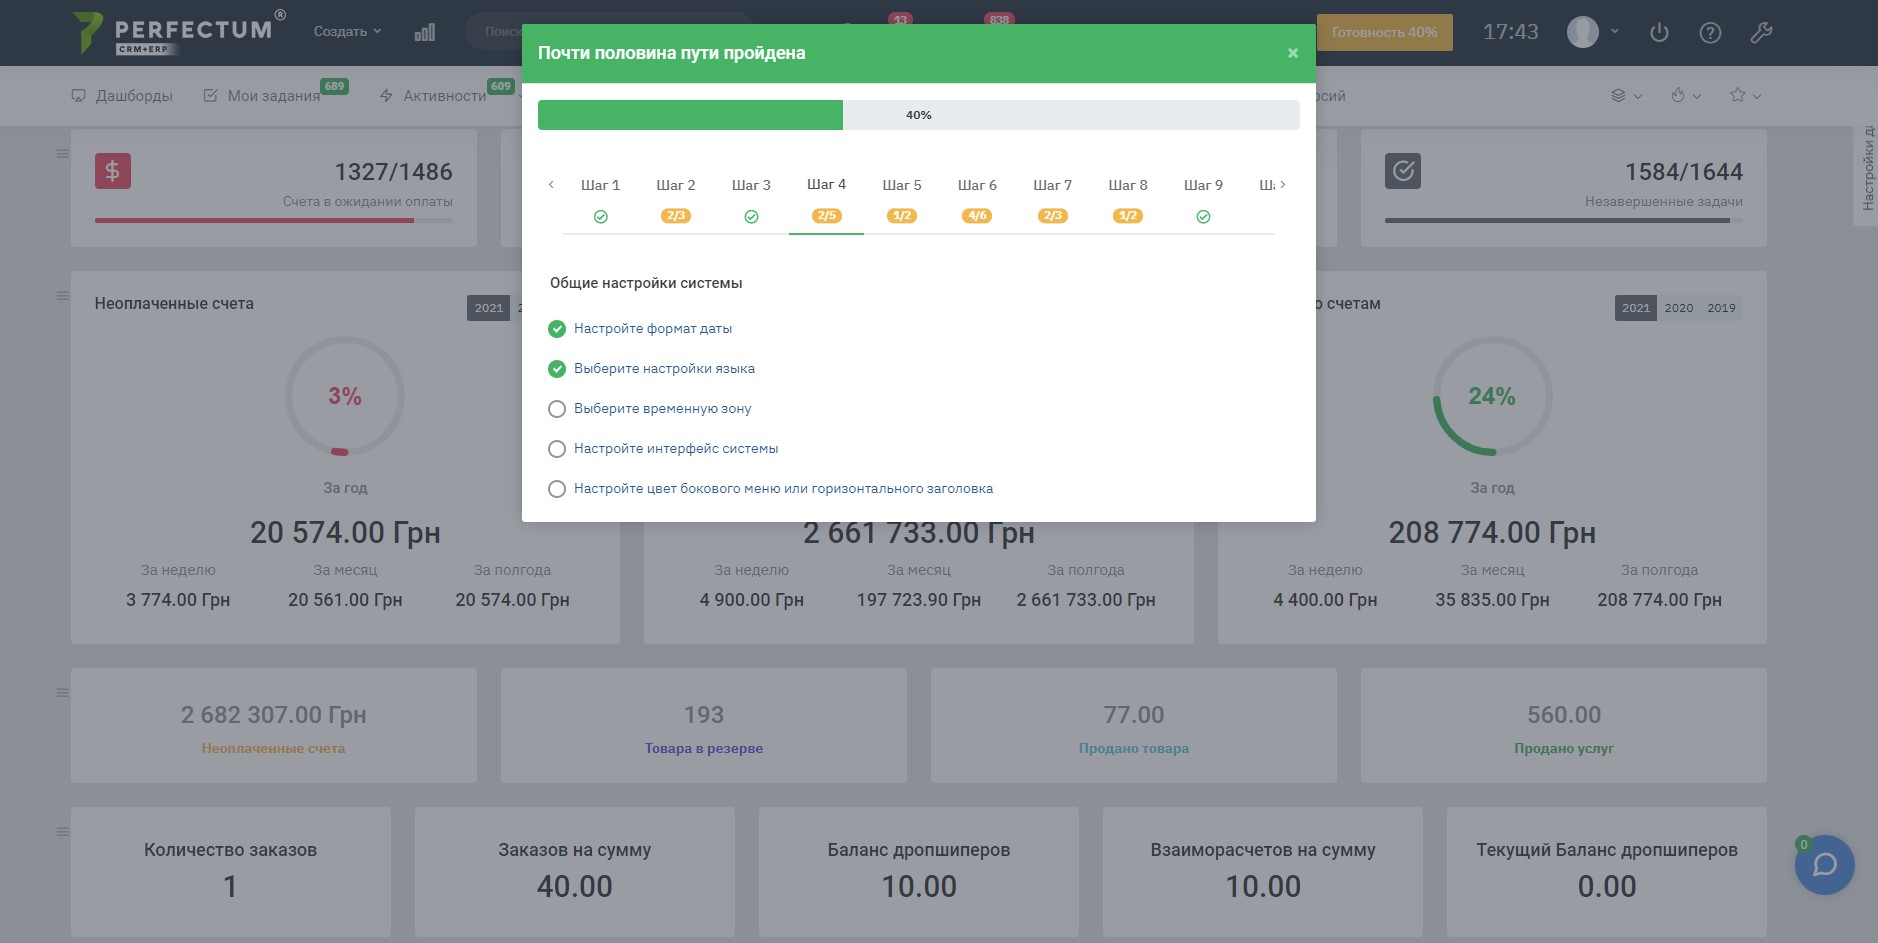Click the bar chart statistics icon

tap(425, 33)
